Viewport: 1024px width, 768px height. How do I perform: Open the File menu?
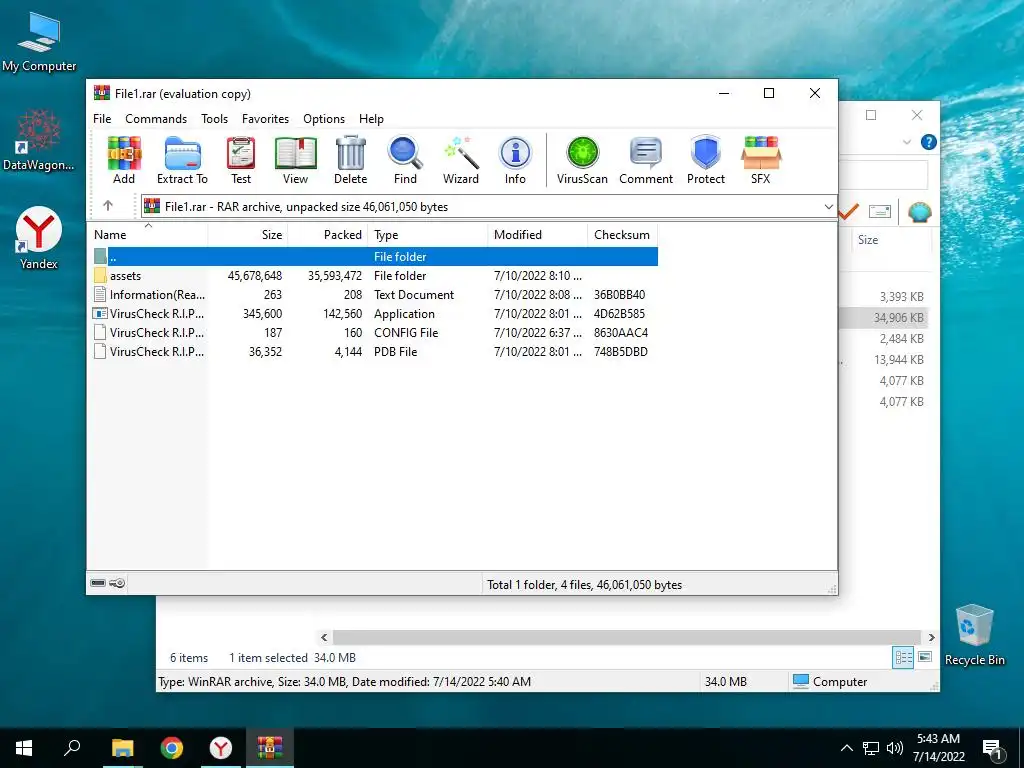(x=102, y=119)
